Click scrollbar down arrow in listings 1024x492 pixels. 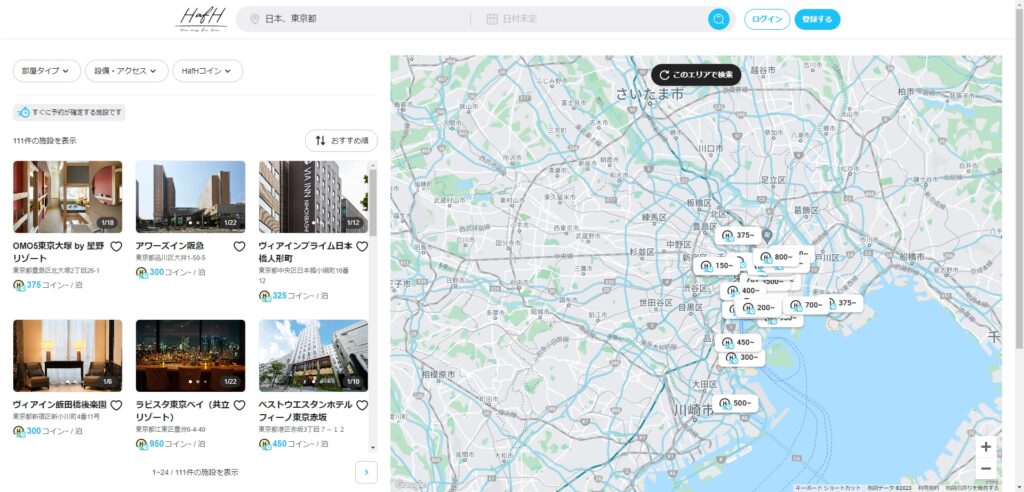click(373, 448)
